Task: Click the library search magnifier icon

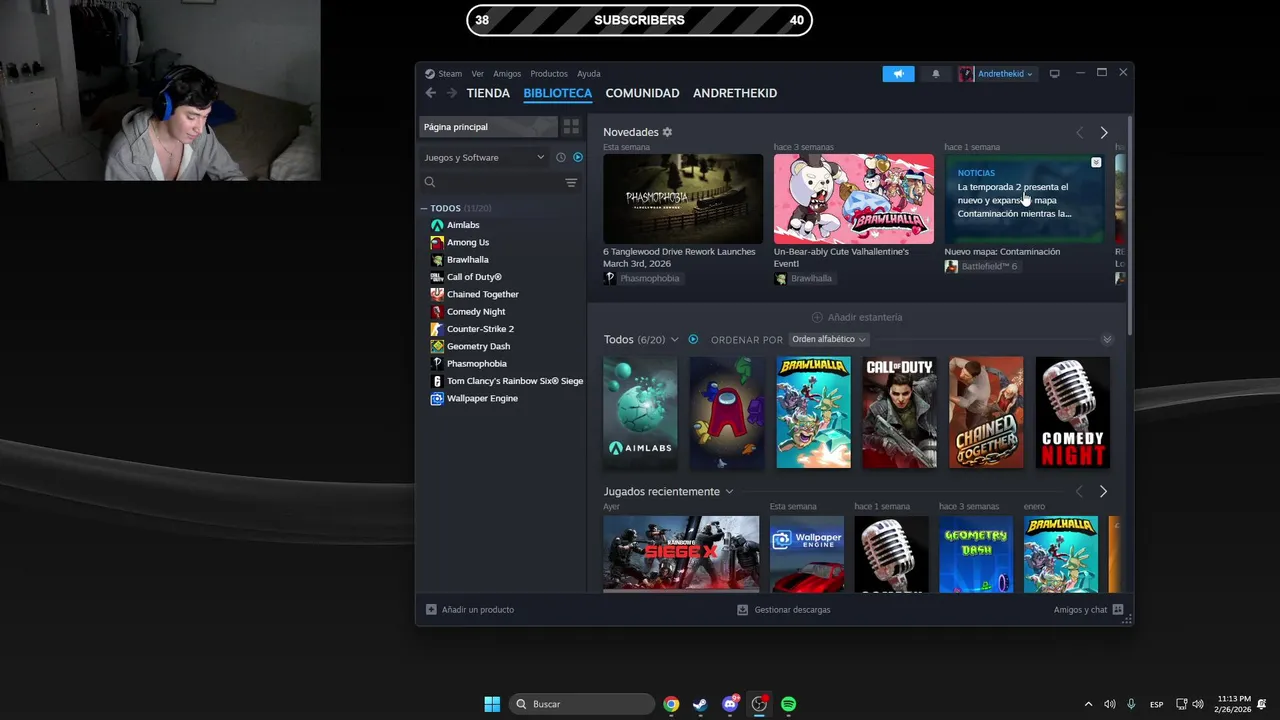Action: [430, 182]
